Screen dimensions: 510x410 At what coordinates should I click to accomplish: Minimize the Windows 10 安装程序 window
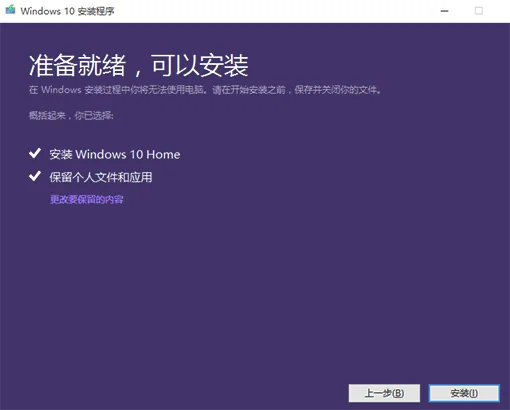pos(444,11)
